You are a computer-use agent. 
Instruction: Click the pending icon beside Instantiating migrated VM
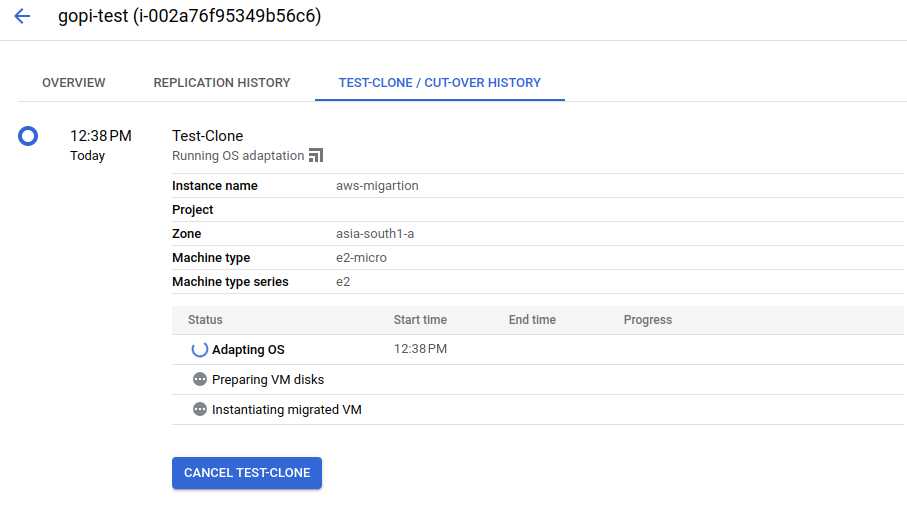point(200,409)
